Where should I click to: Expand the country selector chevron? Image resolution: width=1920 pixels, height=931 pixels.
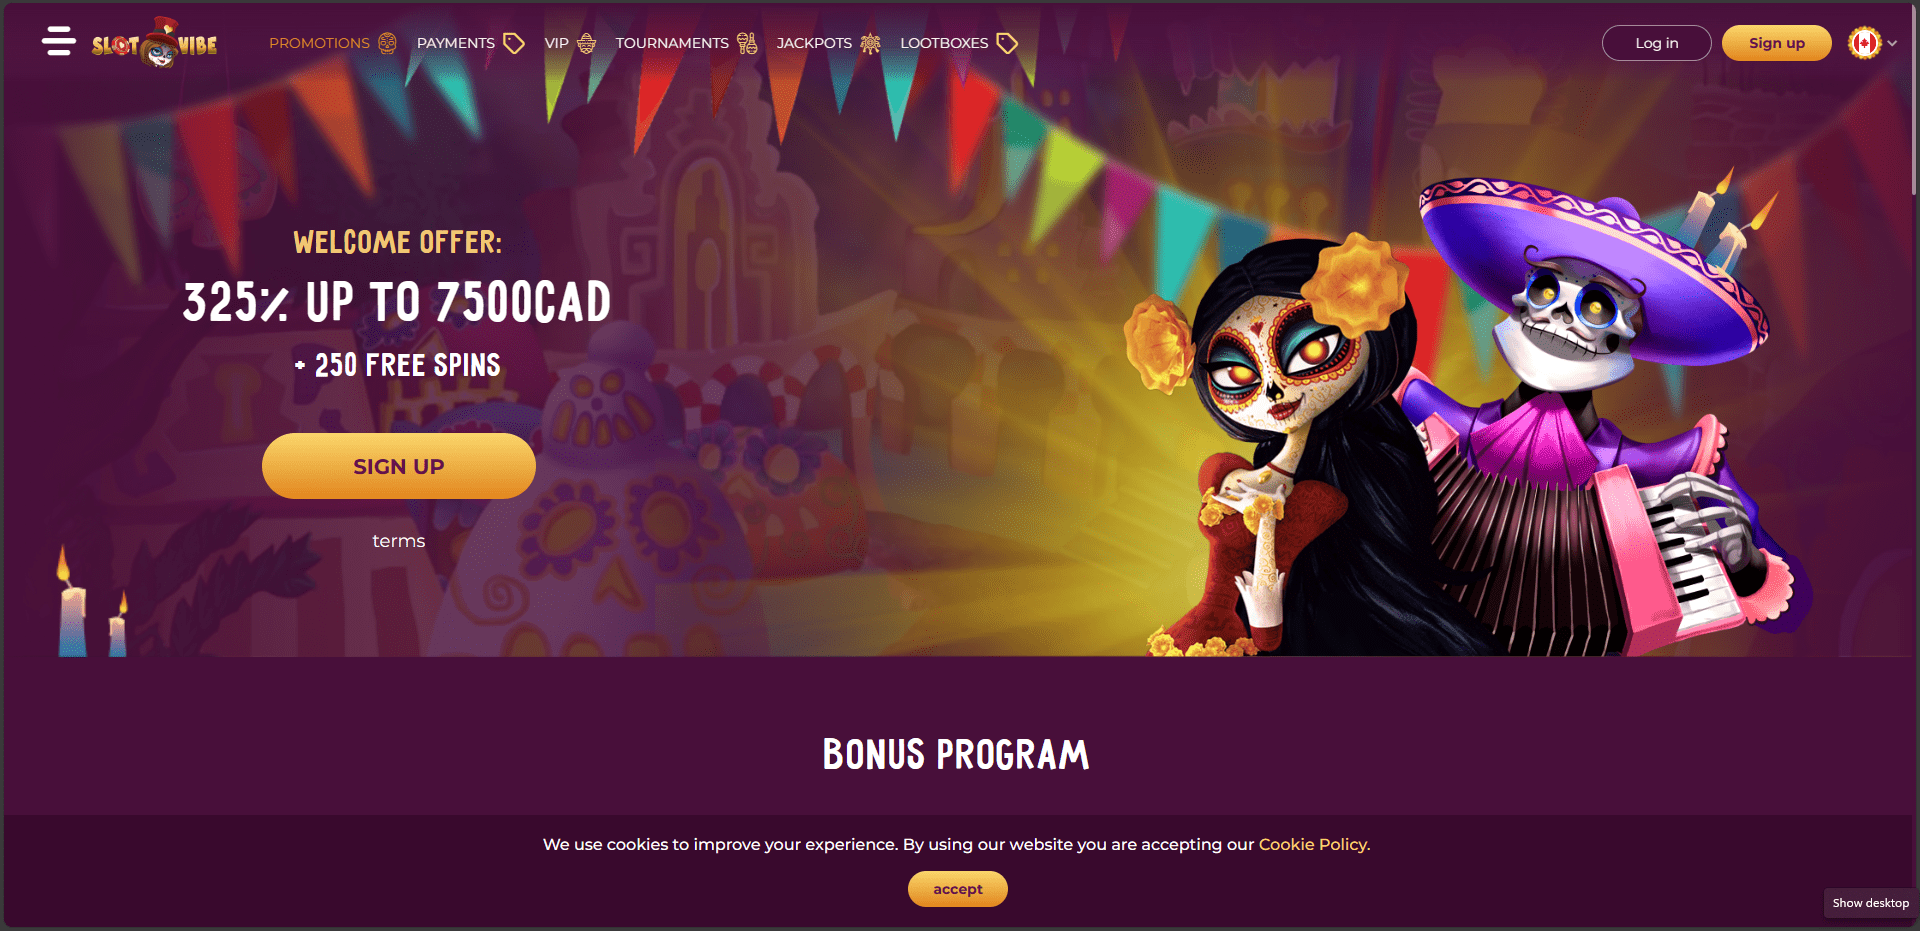tap(1892, 43)
